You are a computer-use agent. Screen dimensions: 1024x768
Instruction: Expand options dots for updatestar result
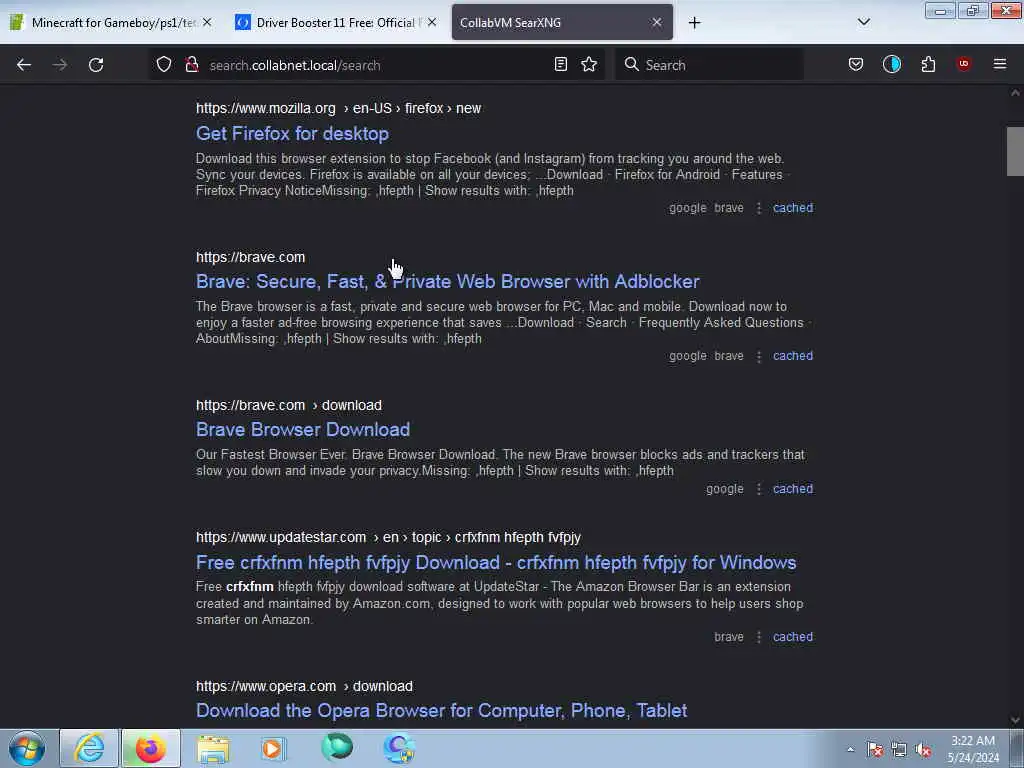click(759, 637)
